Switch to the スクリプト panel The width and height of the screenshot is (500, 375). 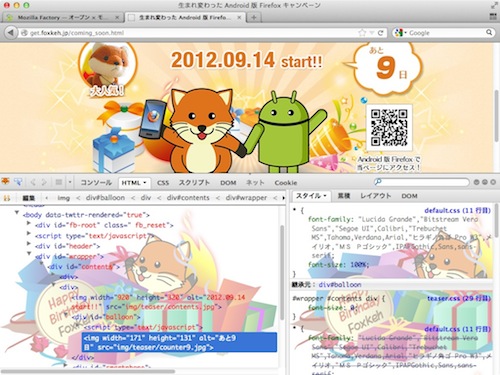click(x=194, y=183)
